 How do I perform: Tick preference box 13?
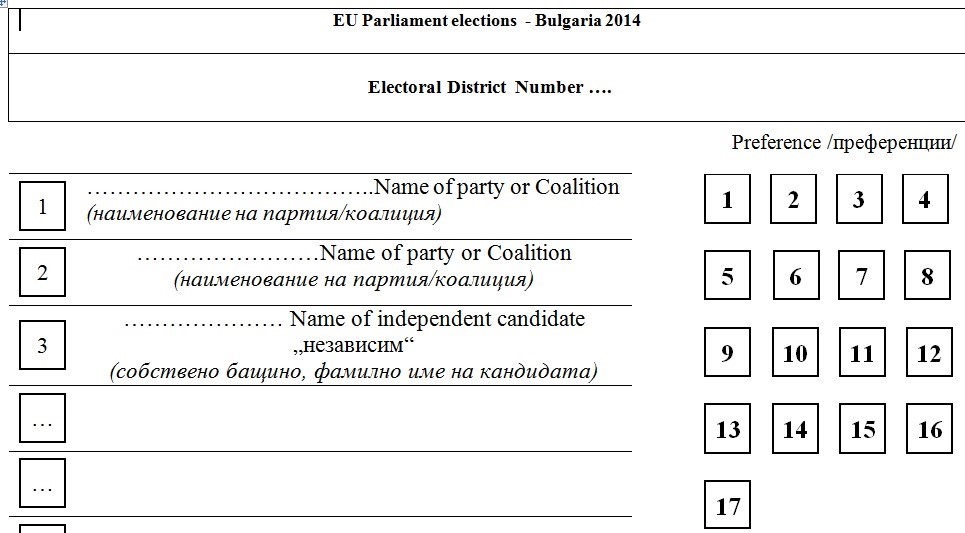tap(727, 429)
